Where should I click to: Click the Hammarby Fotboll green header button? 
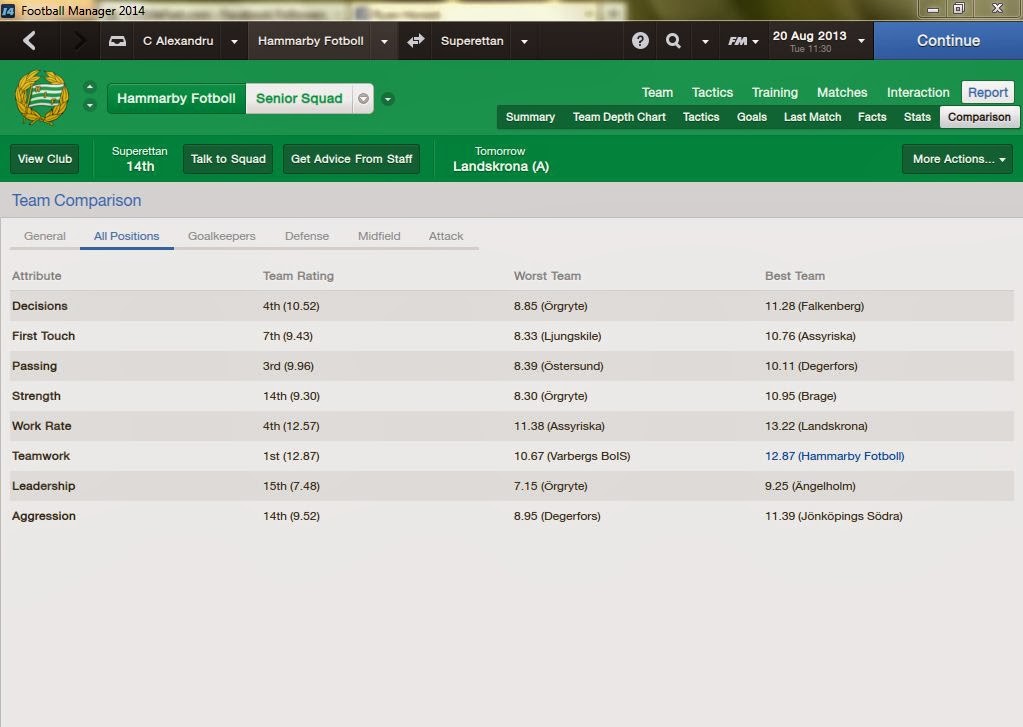tap(176, 99)
